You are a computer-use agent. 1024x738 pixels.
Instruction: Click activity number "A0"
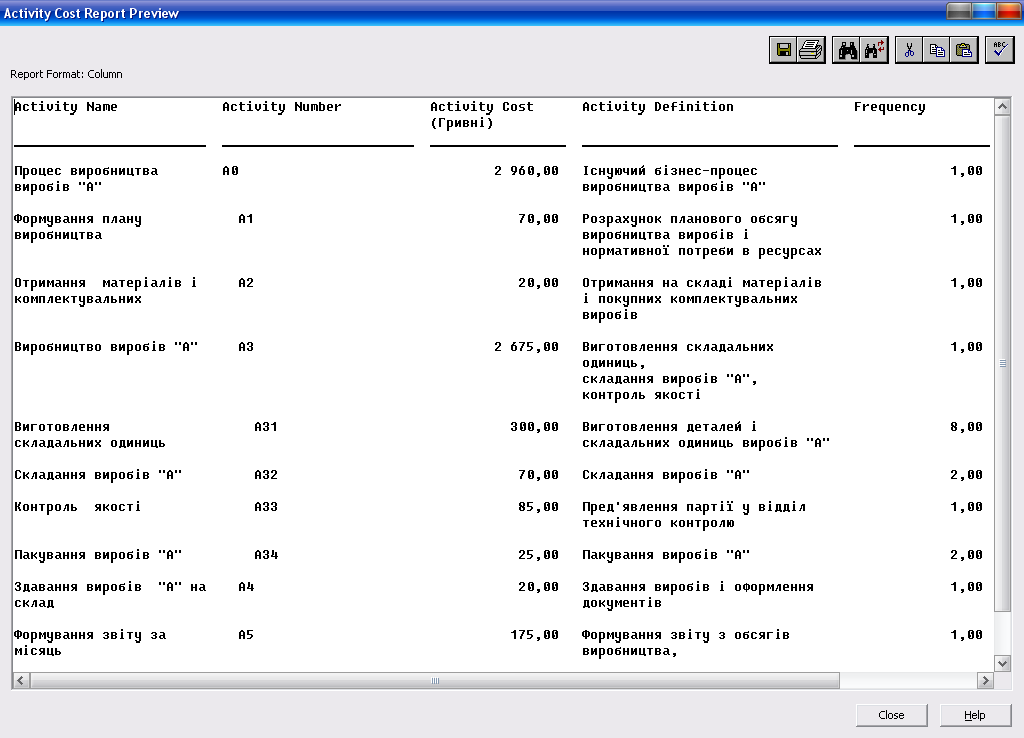pos(231,170)
